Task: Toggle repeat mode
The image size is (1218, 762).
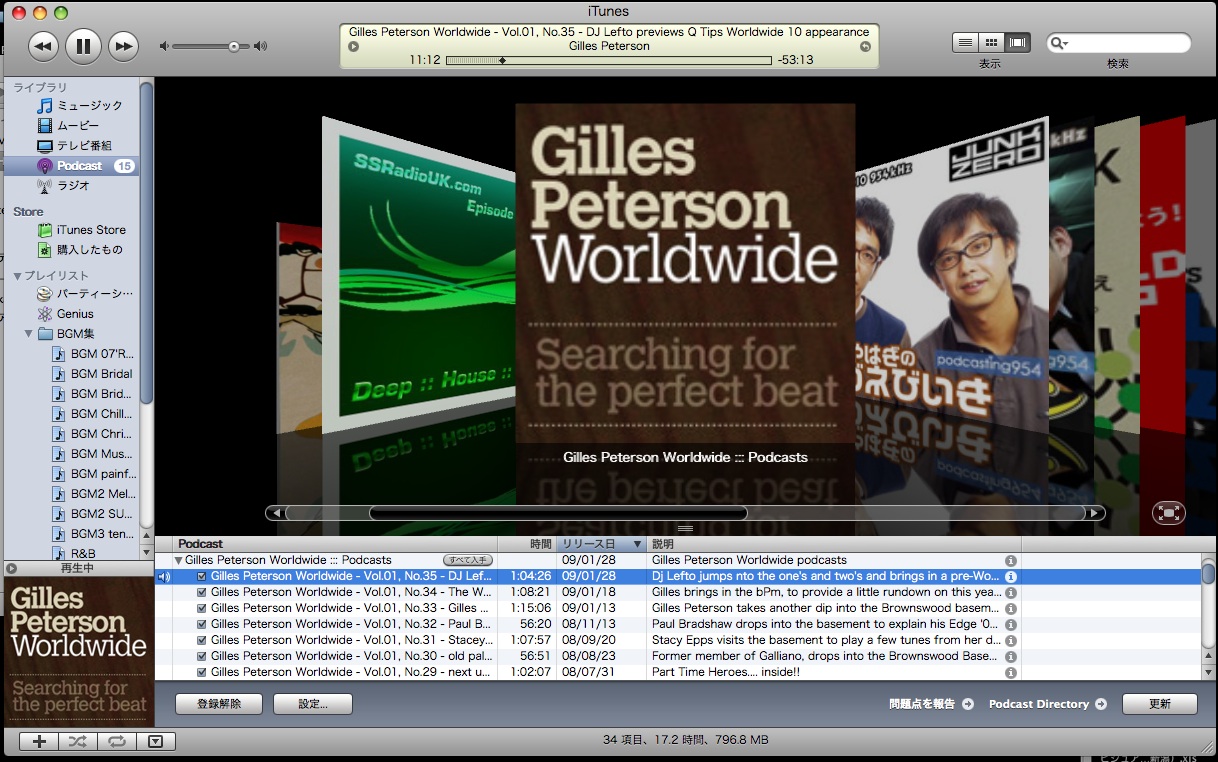Action: tap(117, 741)
